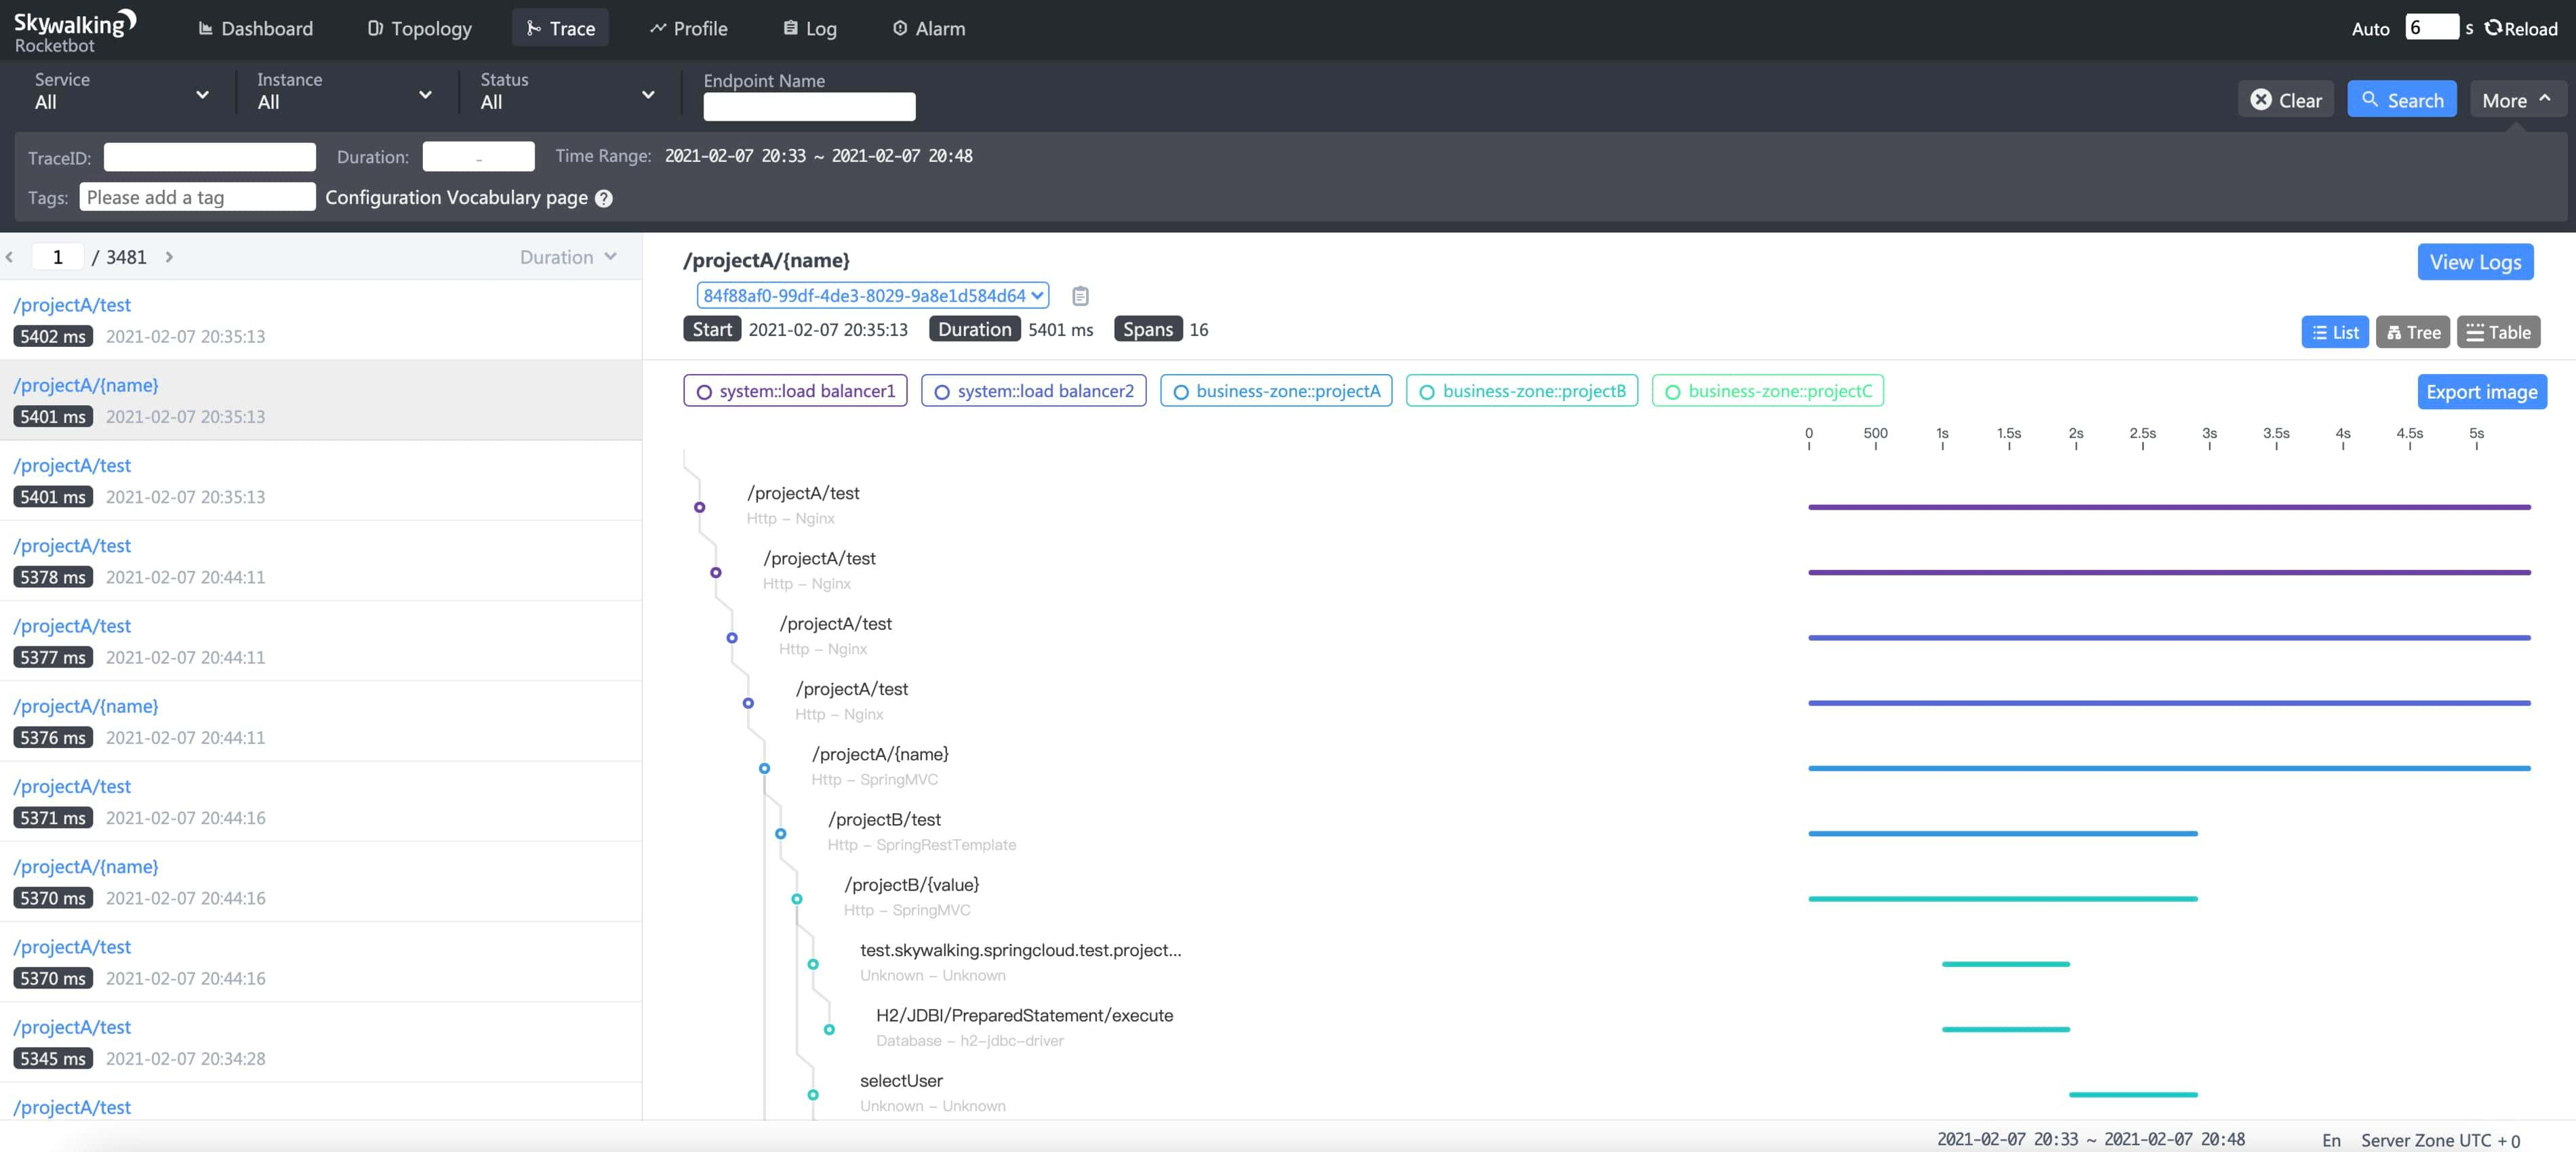Click the Reload refresh icon
This screenshot has width=2576, height=1152.
(x=2494, y=28)
